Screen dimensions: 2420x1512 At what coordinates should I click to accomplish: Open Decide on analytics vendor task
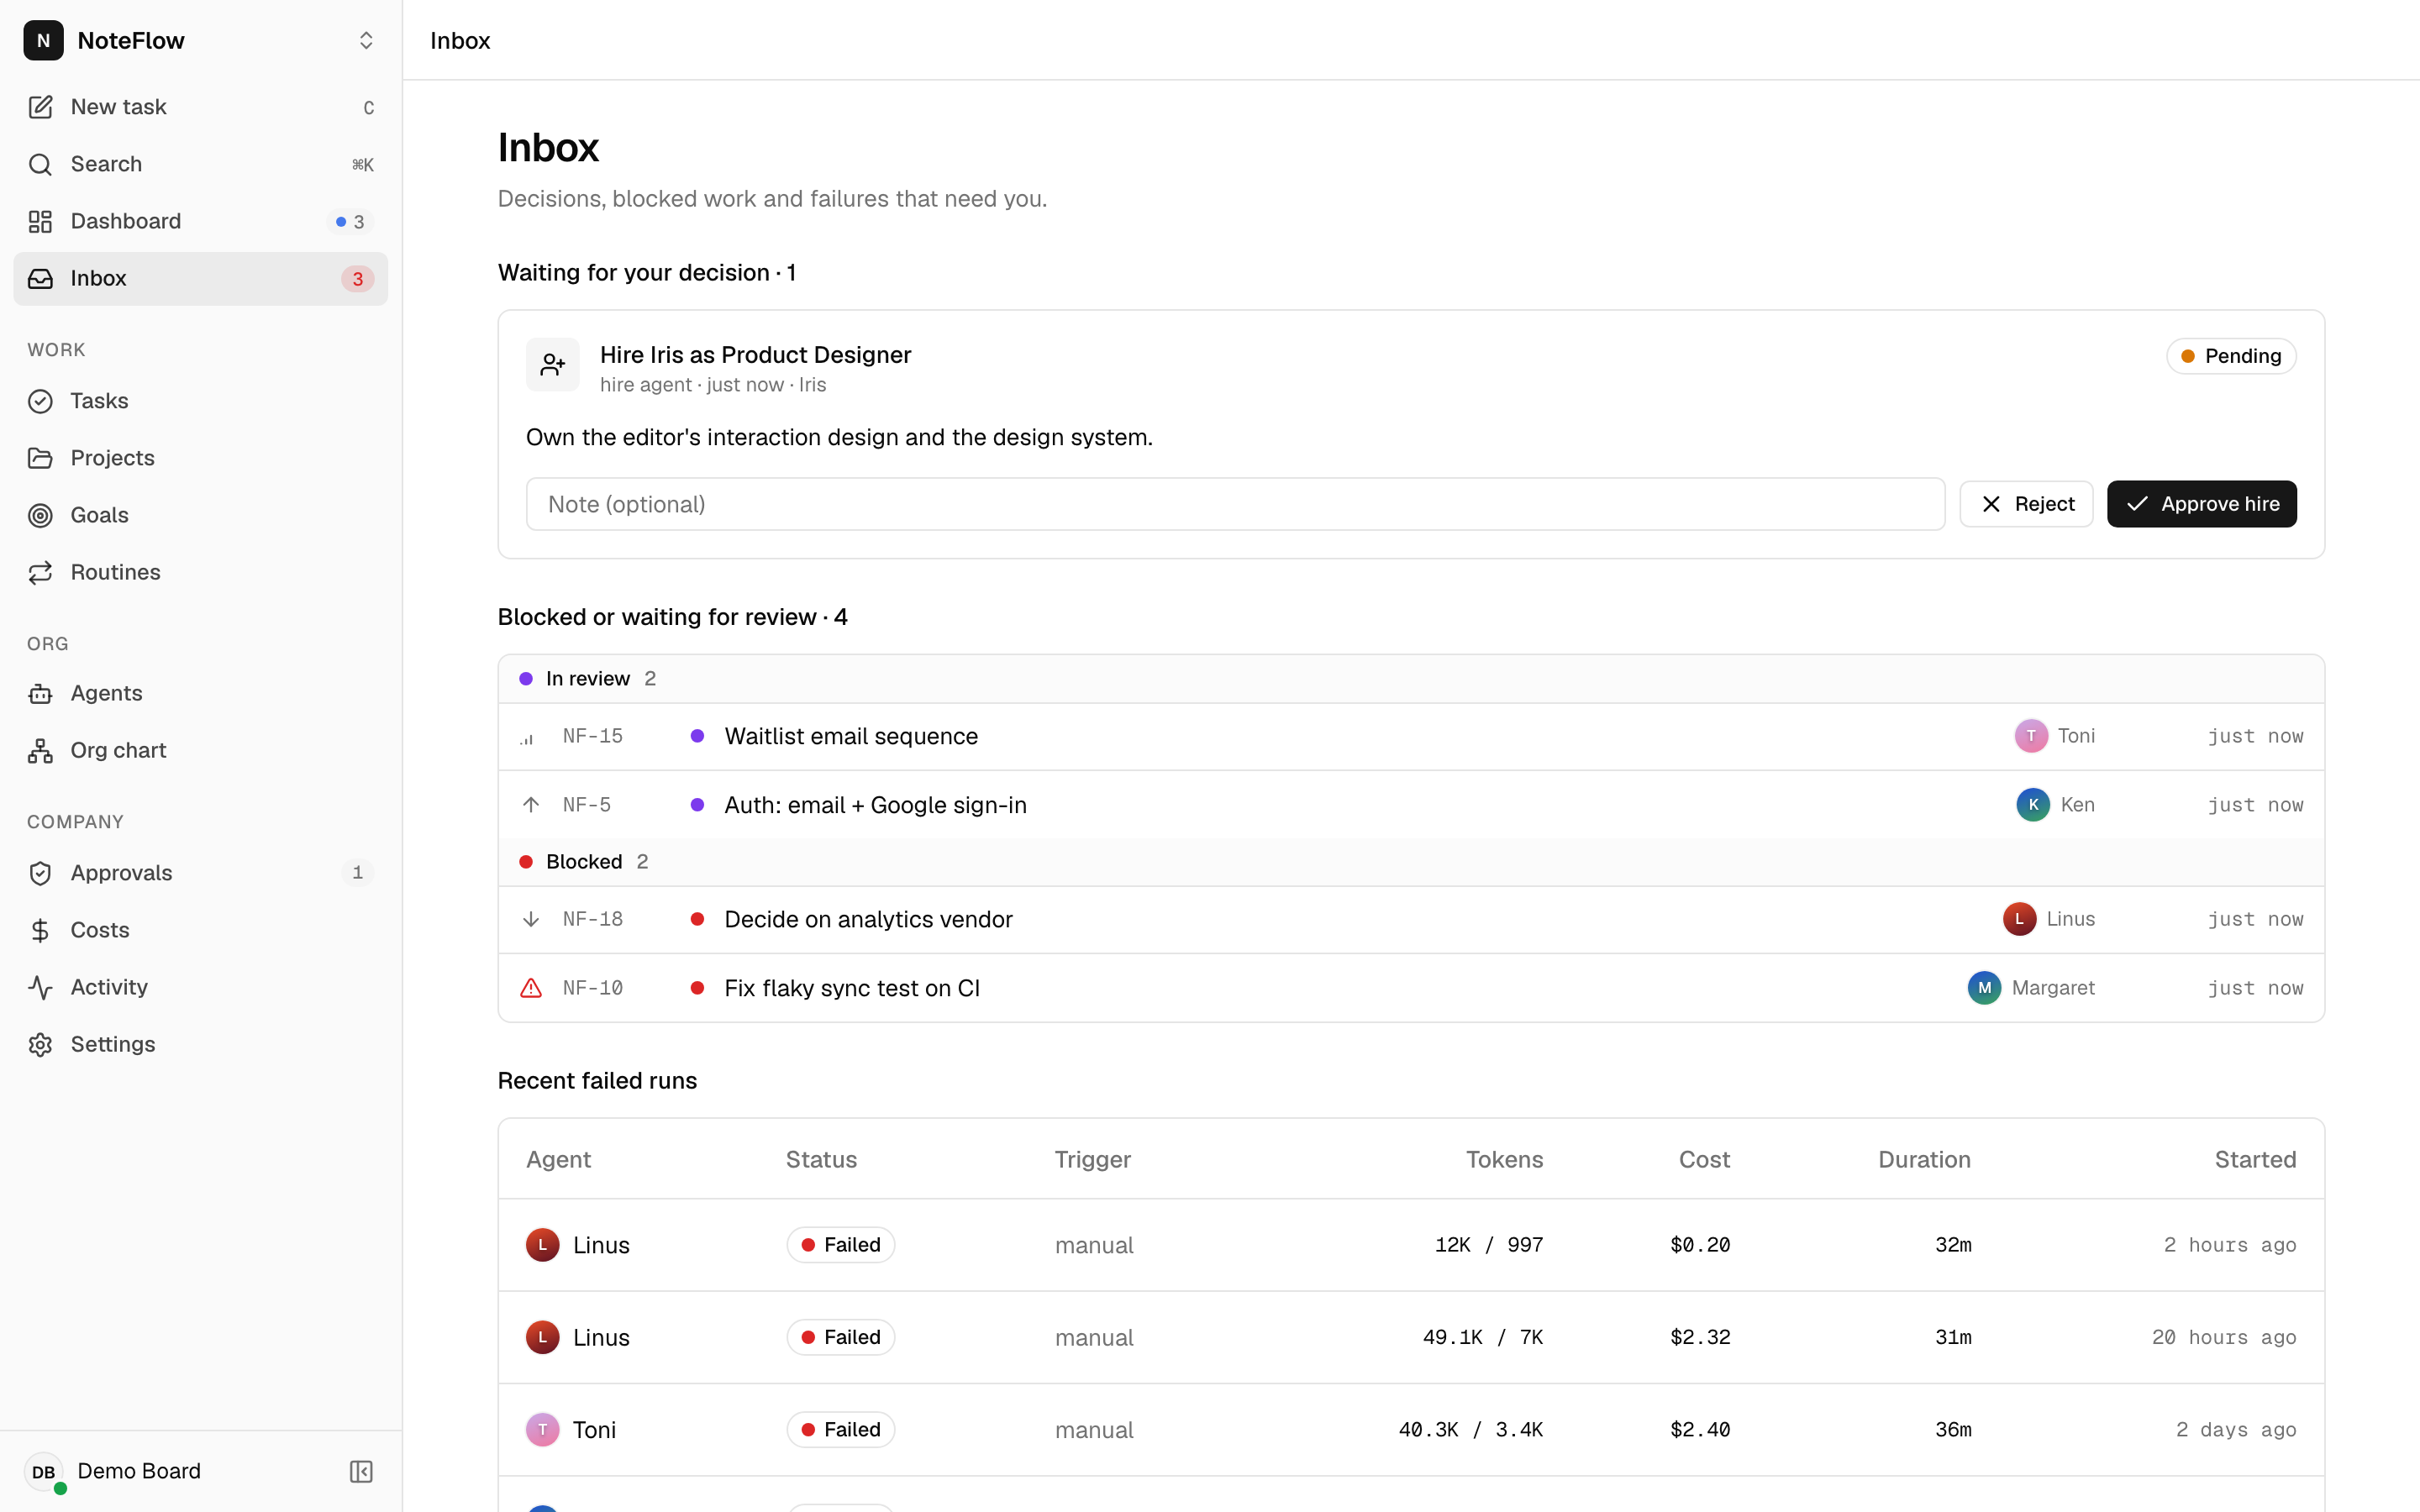point(1411,919)
